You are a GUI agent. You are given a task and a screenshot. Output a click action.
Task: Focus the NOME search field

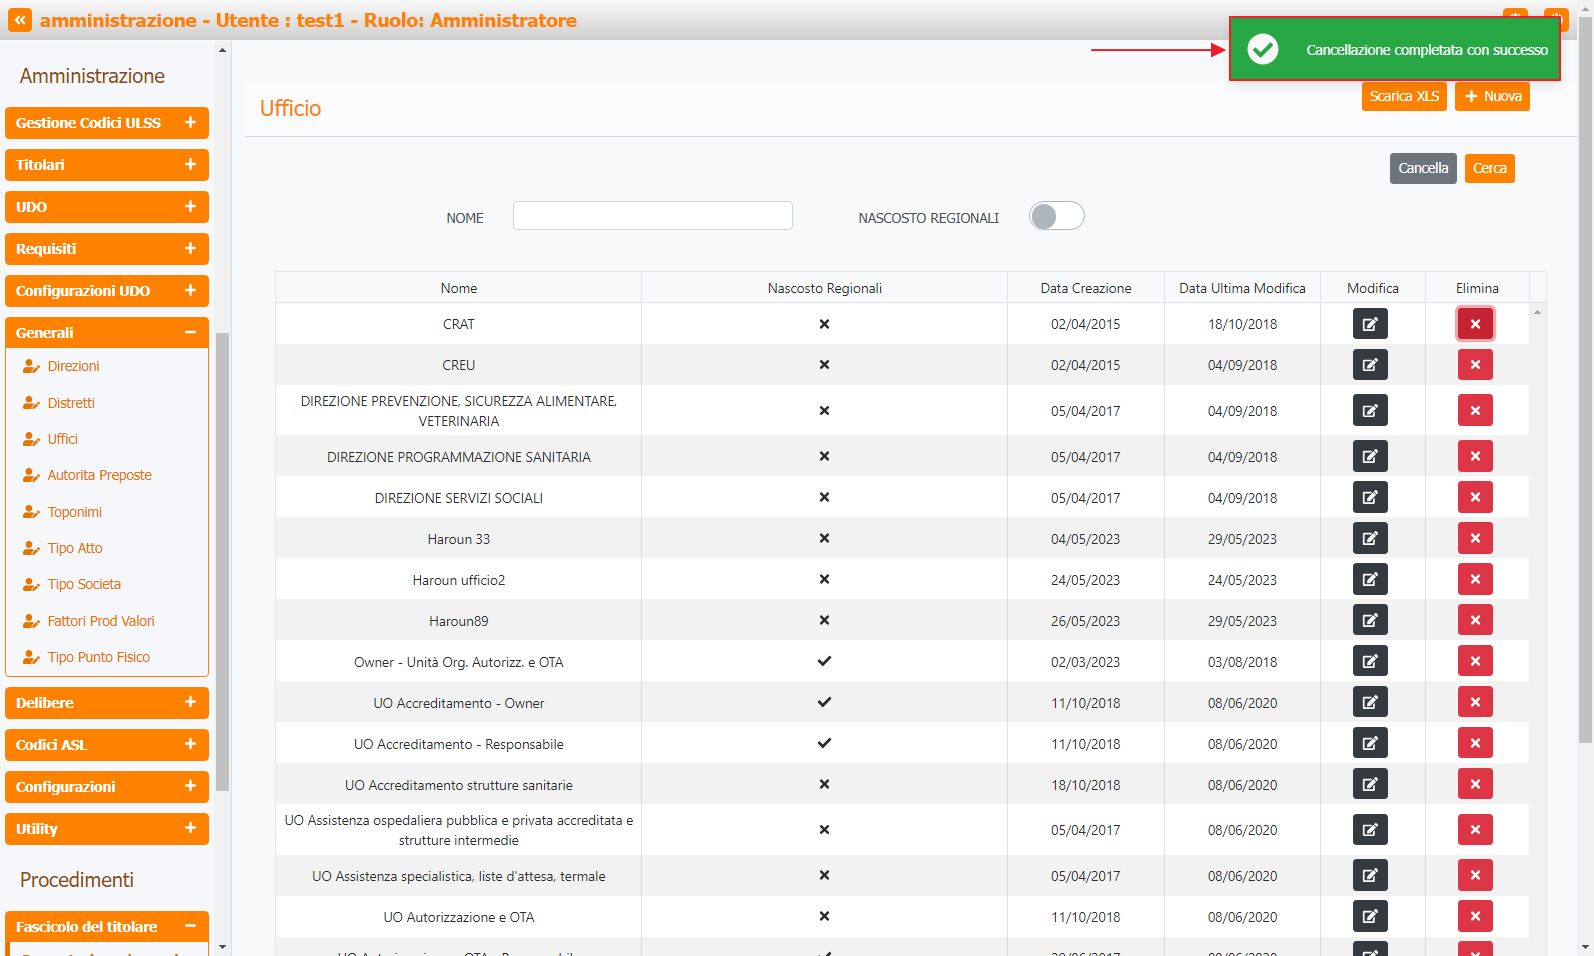coord(652,216)
